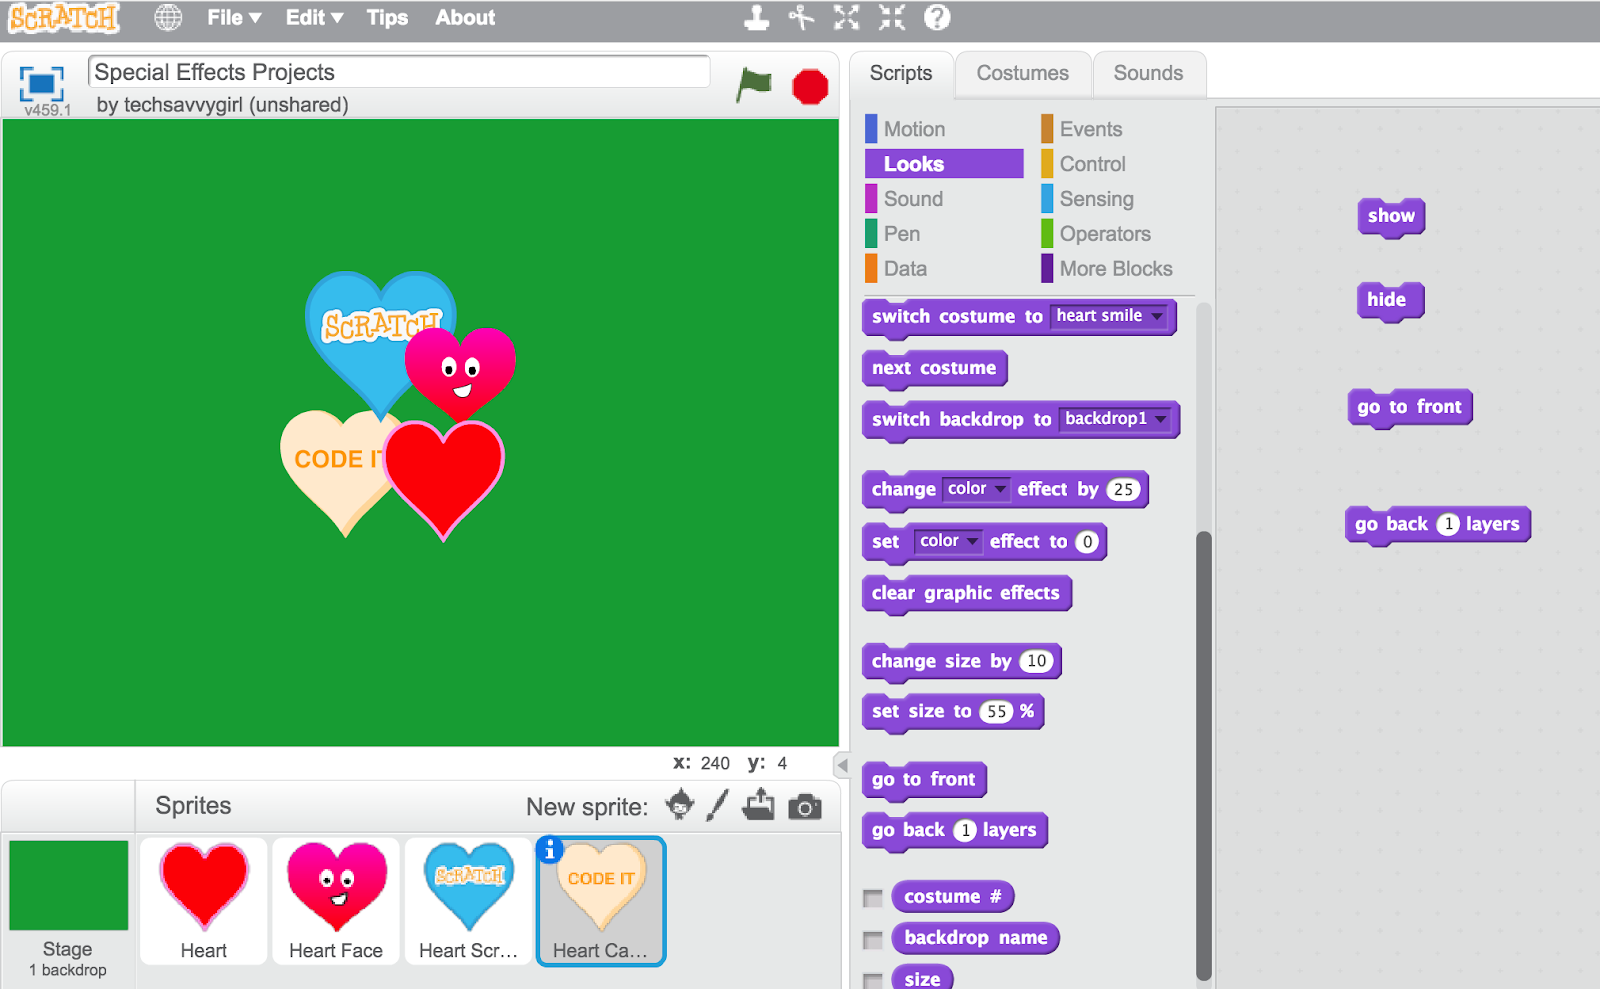Image resolution: width=1600 pixels, height=989 pixels.
Task: Click the next costume block in palette
Action: (x=934, y=368)
